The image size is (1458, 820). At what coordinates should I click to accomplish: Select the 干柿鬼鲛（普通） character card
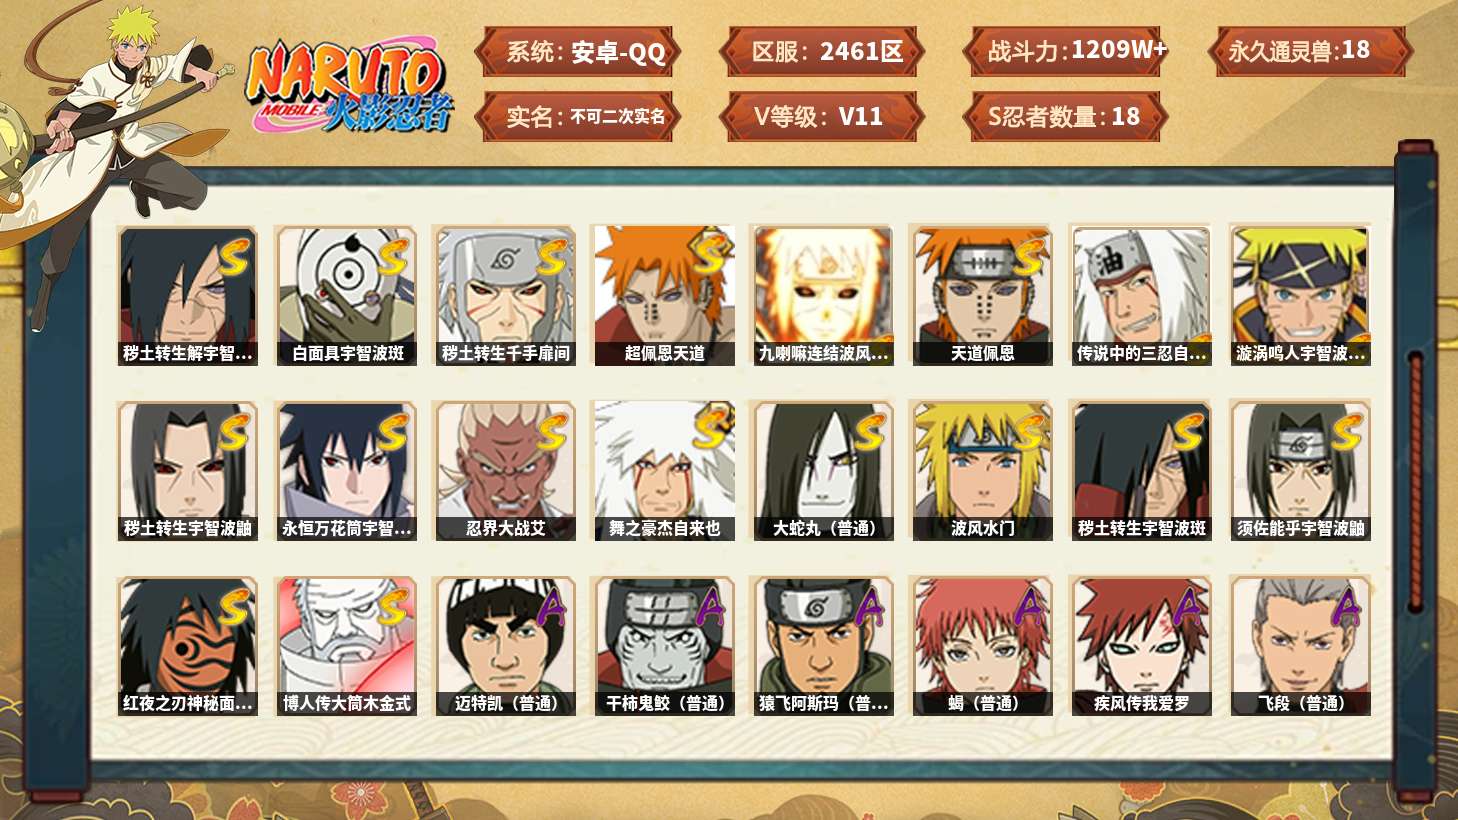pyautogui.click(x=664, y=646)
